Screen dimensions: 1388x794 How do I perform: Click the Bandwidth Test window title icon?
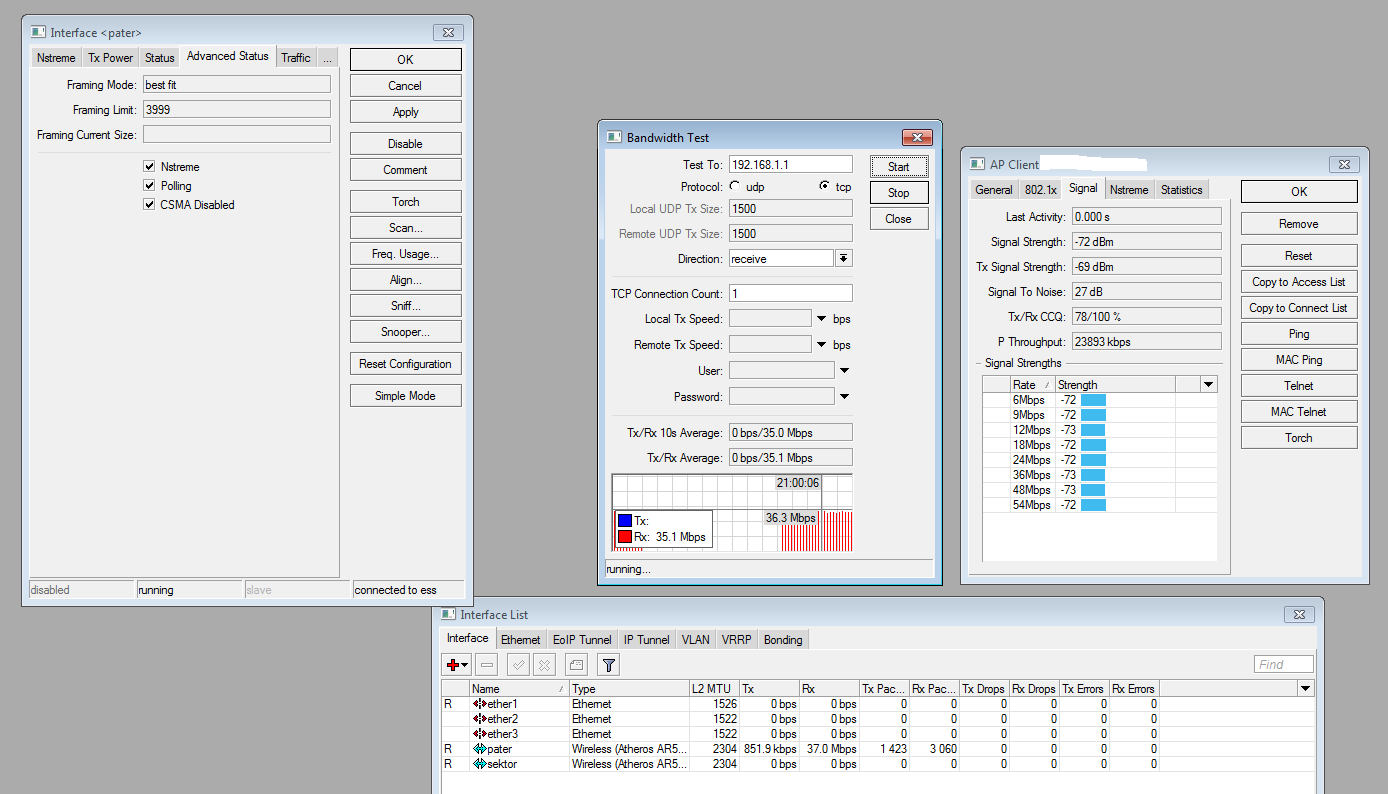click(615, 137)
